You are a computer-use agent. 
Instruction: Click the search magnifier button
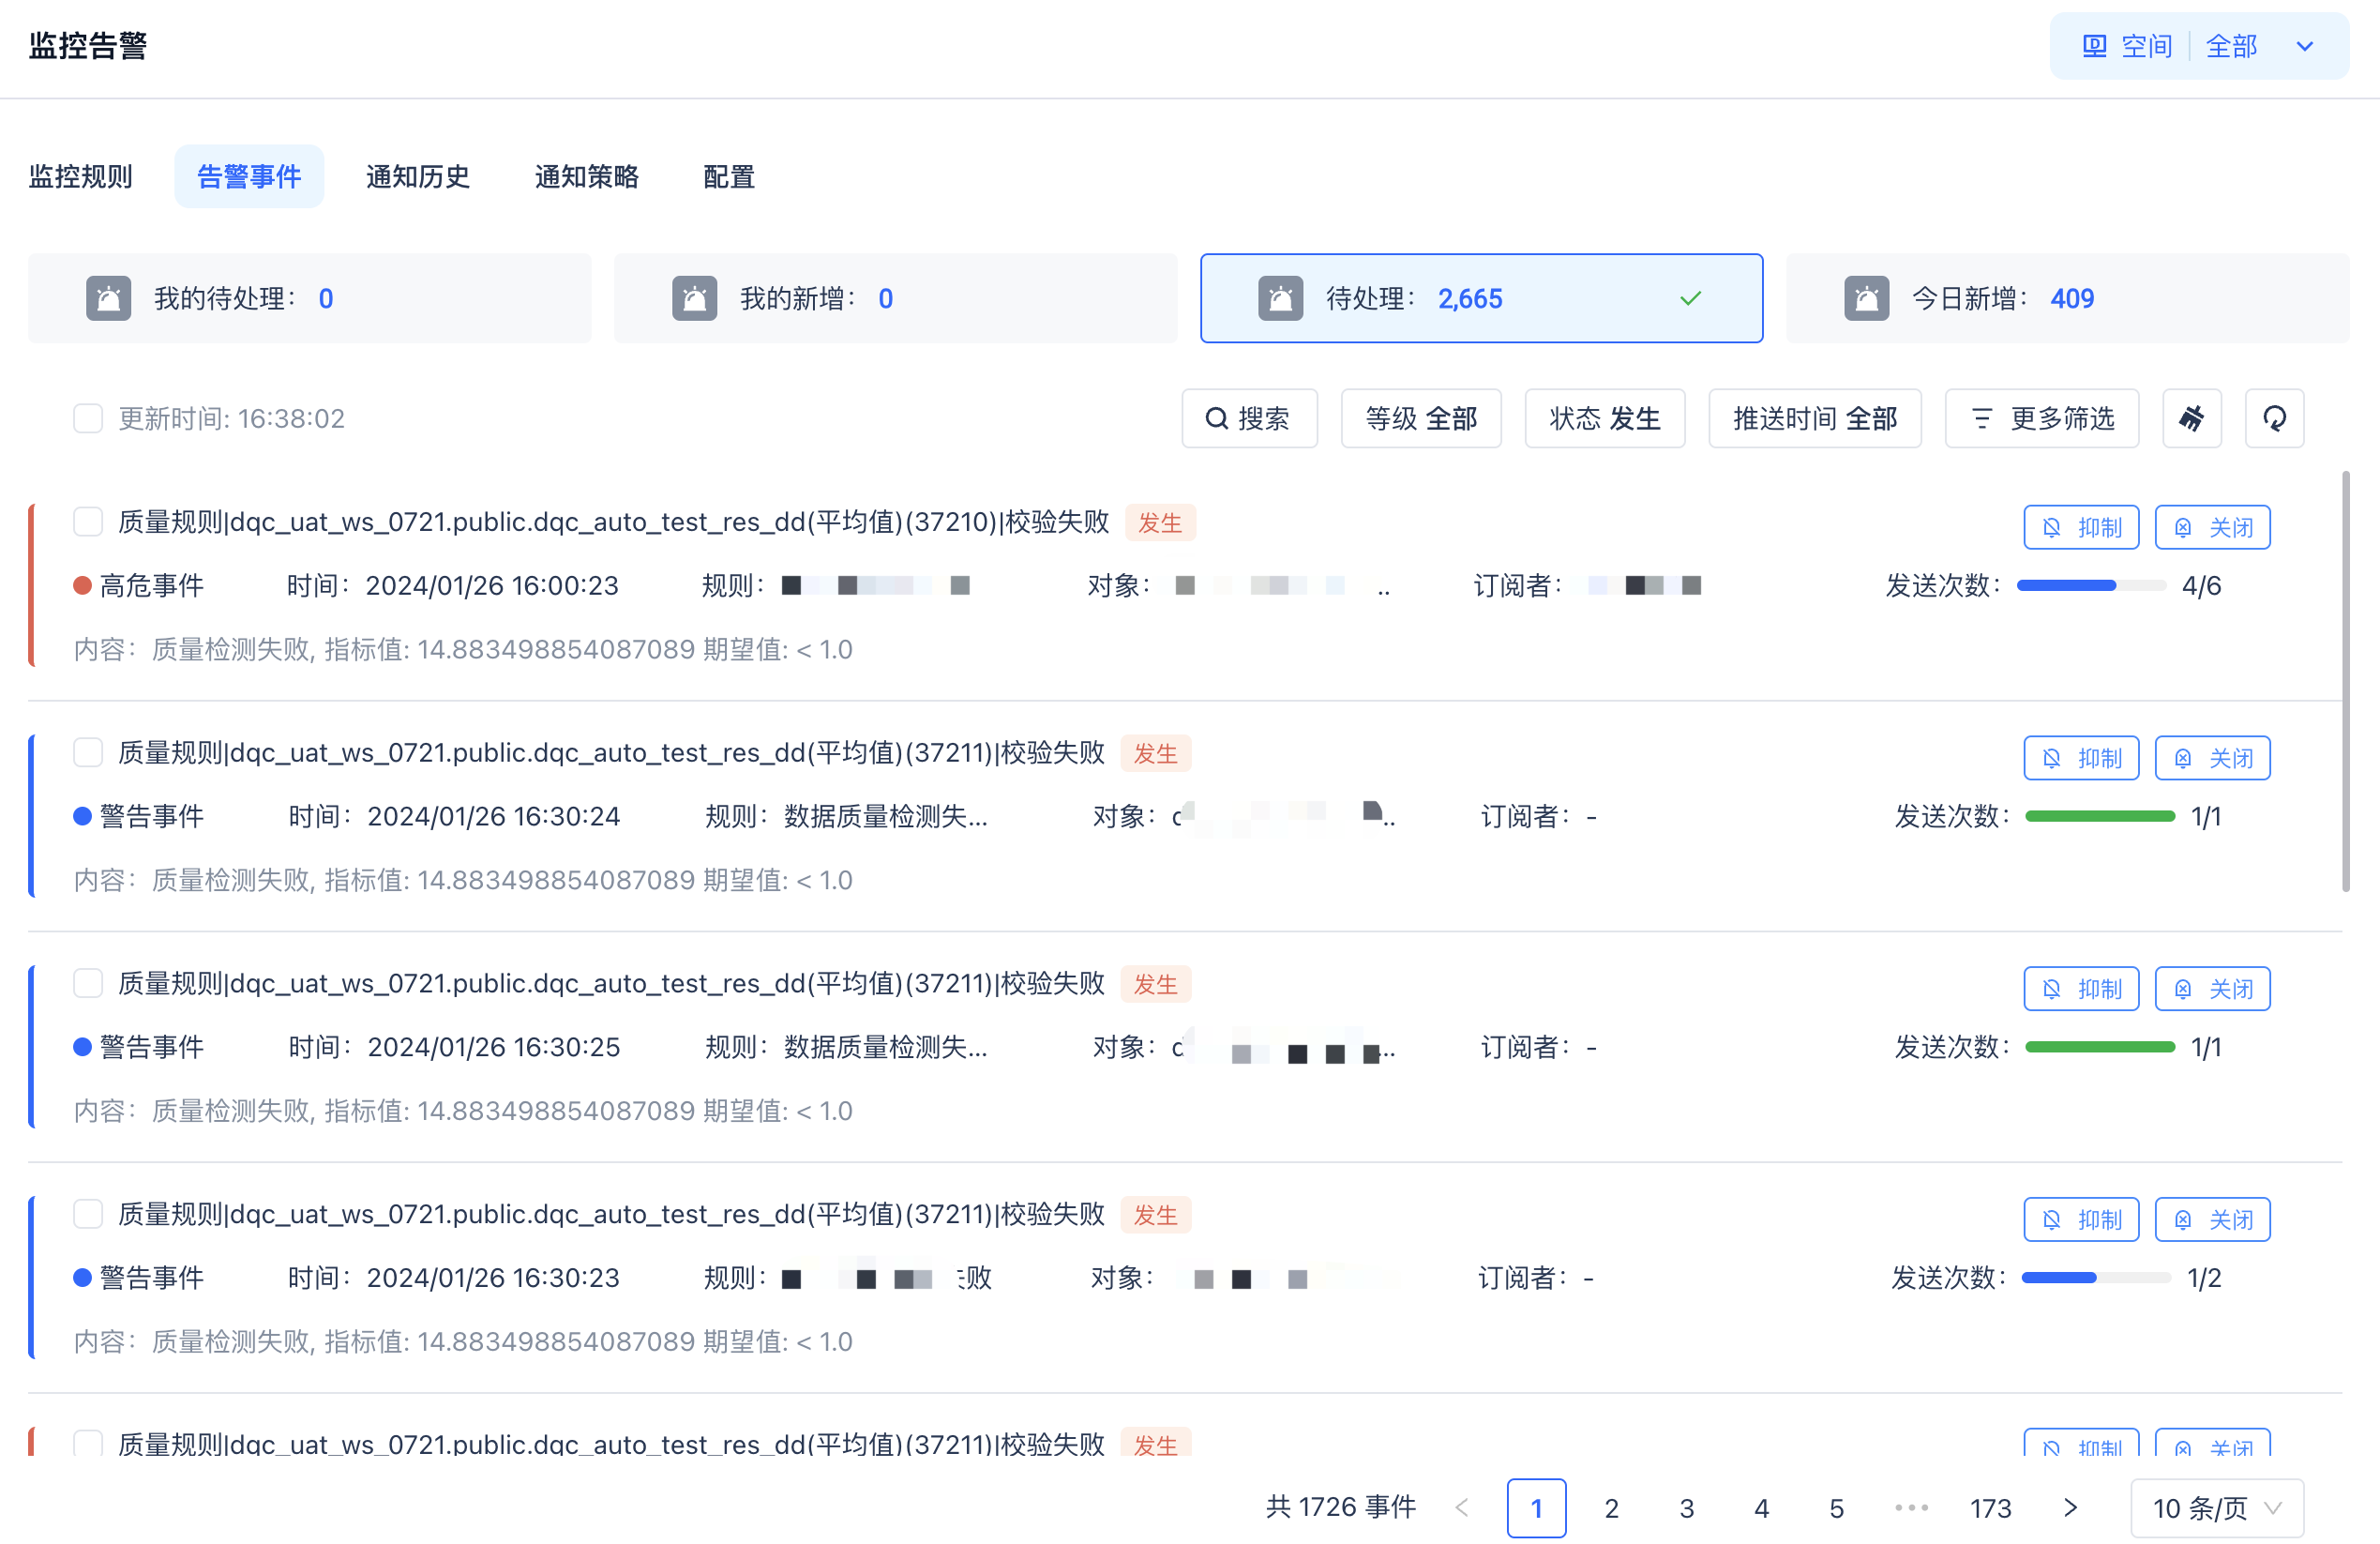click(1248, 418)
